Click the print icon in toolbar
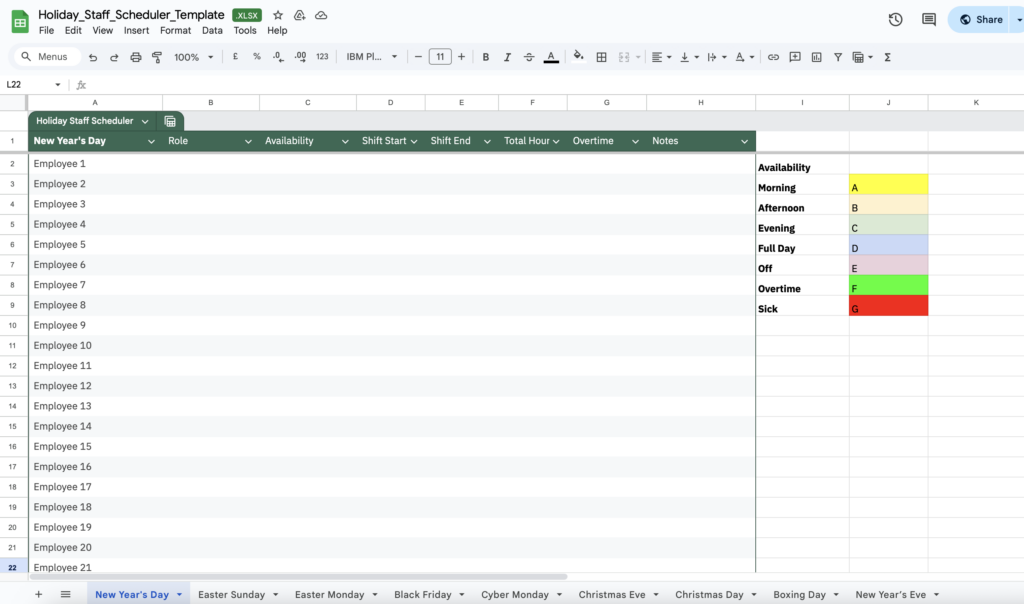1024x604 pixels. pyautogui.click(x=136, y=57)
